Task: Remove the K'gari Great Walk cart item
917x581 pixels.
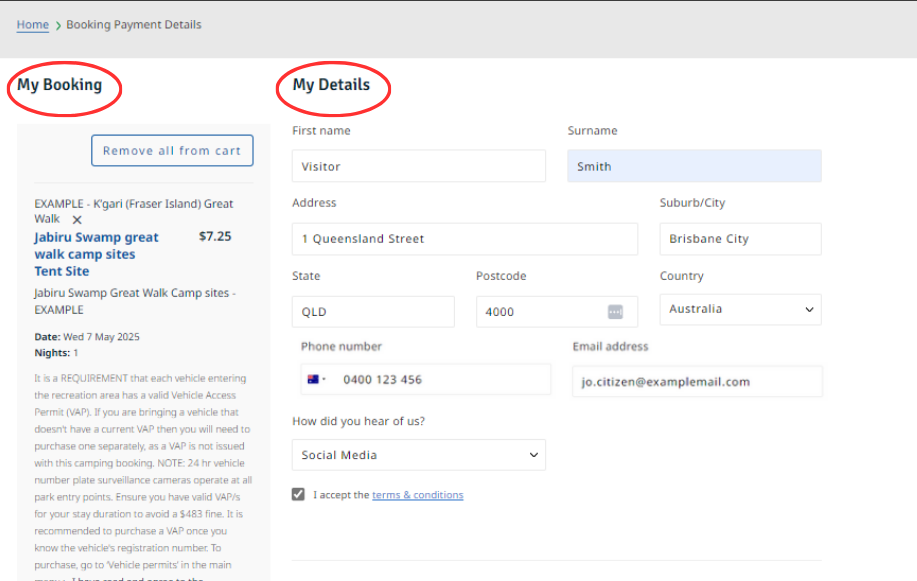Action: pos(77,220)
